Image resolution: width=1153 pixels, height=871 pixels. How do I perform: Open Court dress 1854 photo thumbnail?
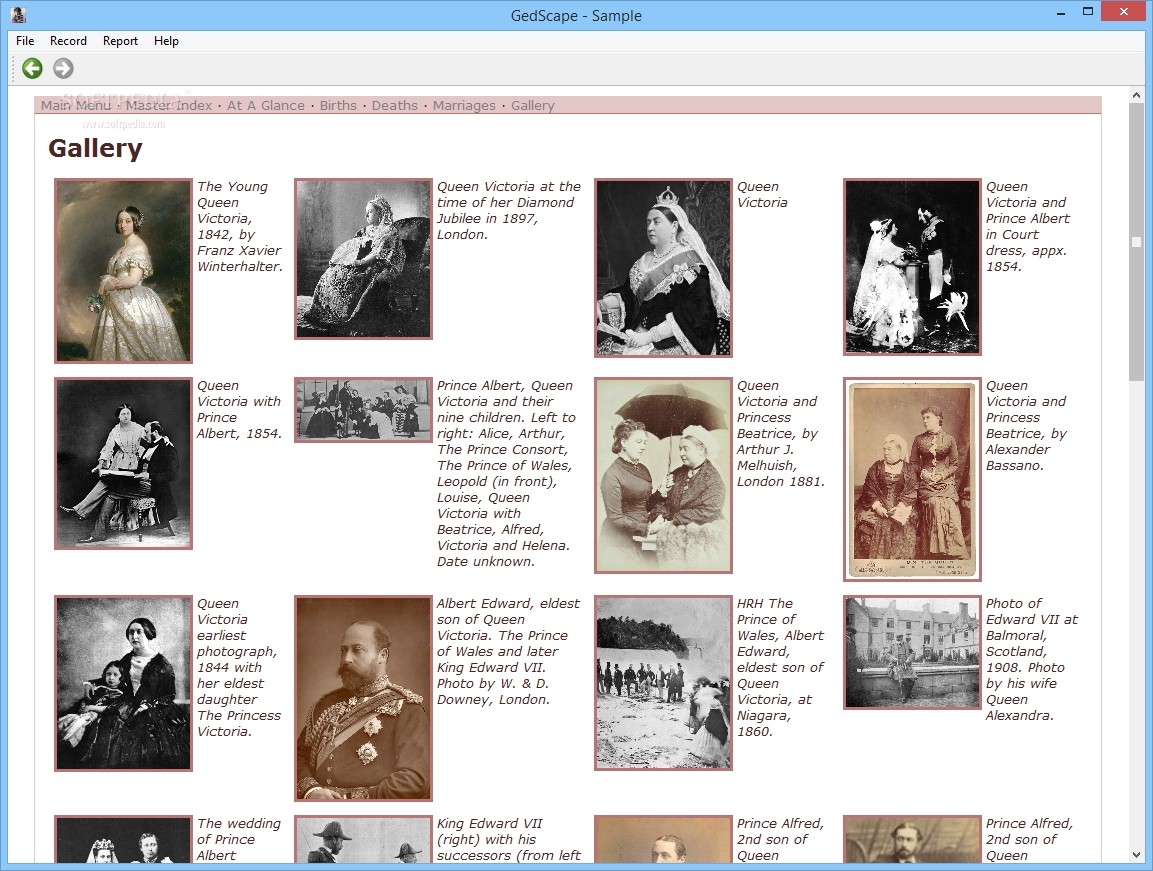point(912,266)
